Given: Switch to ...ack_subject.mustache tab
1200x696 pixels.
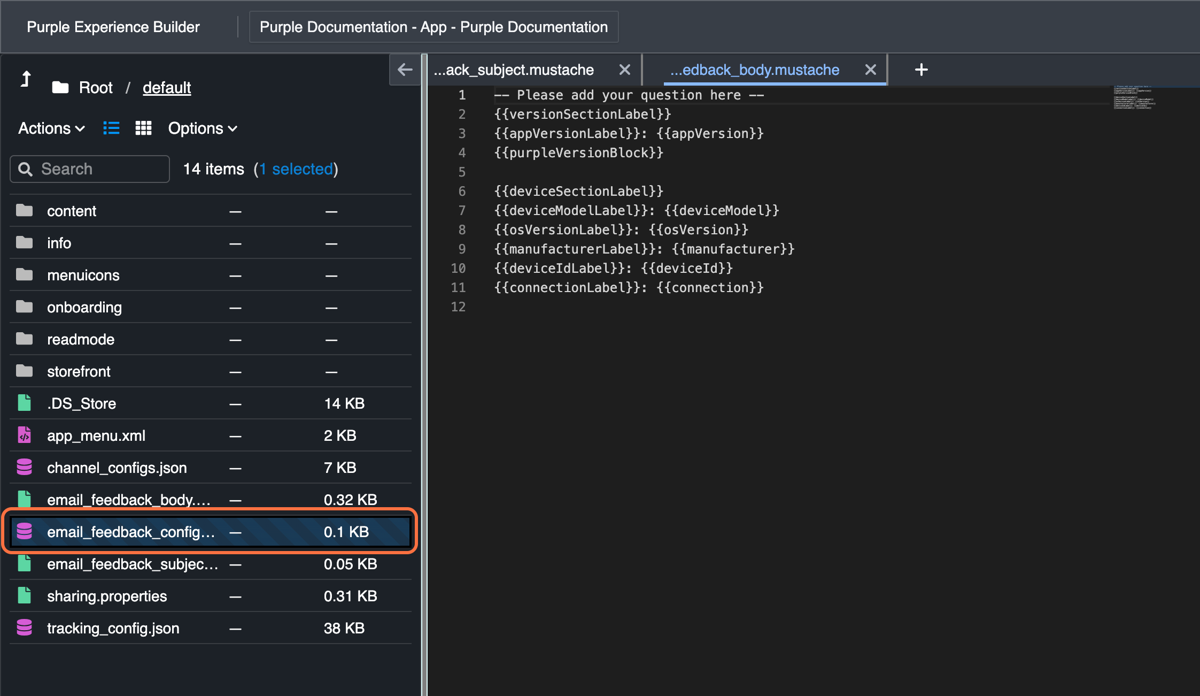Looking at the screenshot, I should point(514,70).
